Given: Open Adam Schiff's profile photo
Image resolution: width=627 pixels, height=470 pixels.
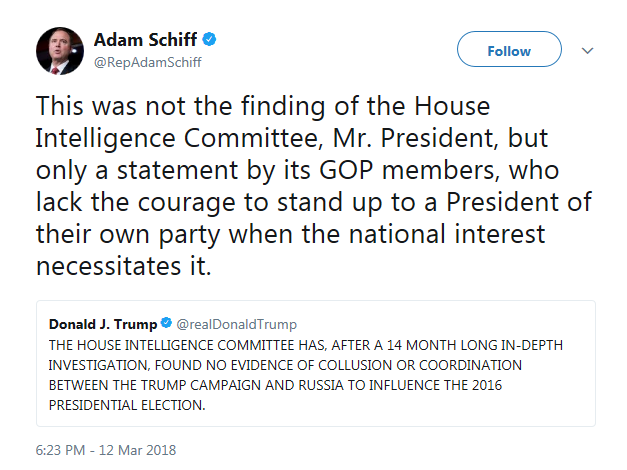Looking at the screenshot, I should 60,51.
